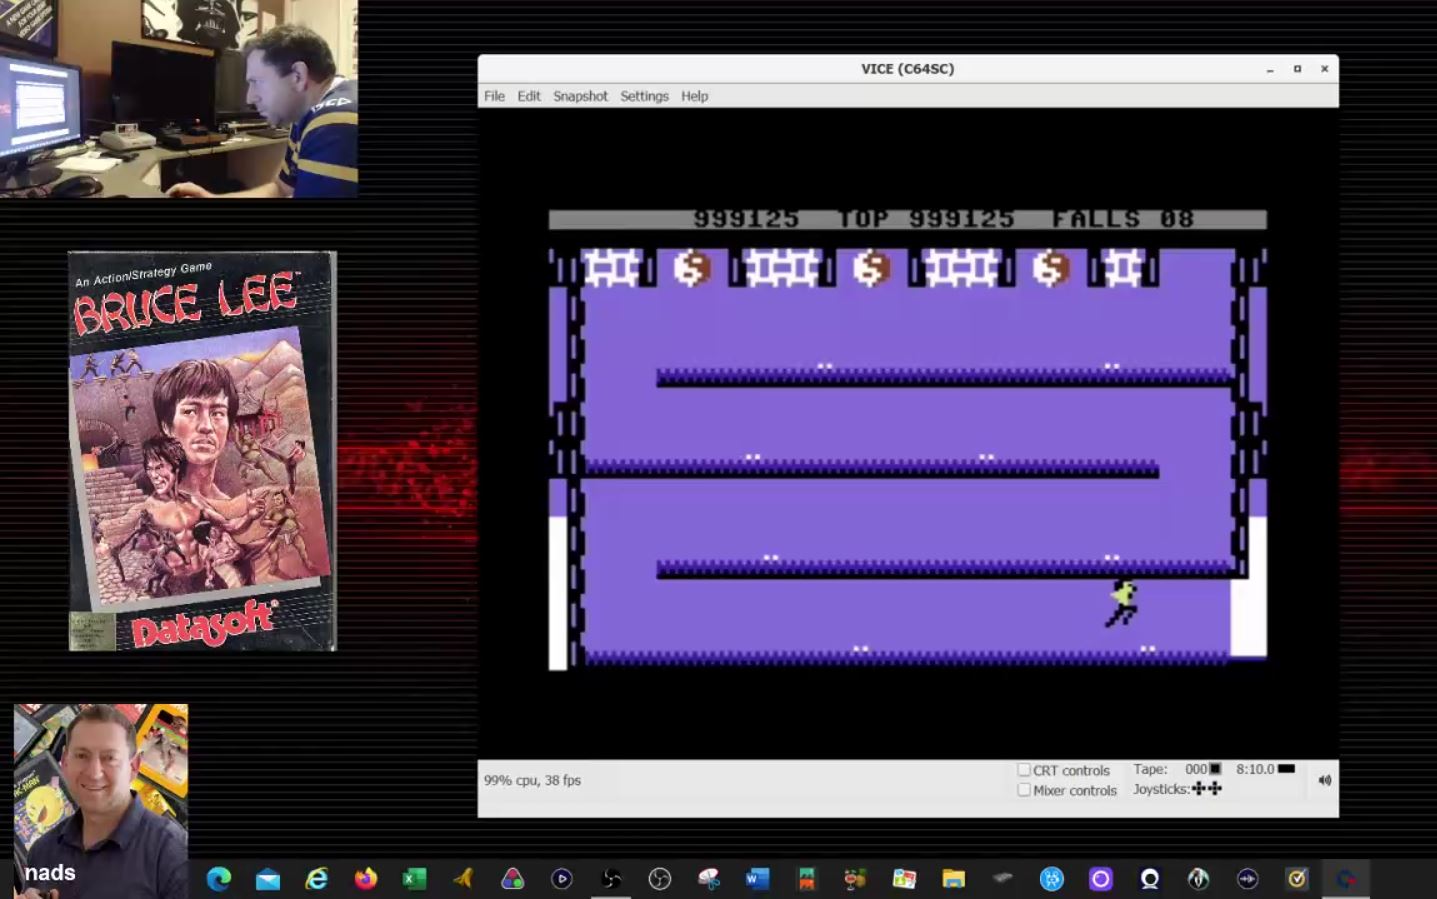Viewport: 1437px width, 899px height.
Task: Enable the CRT controls checkbox
Action: tap(1024, 770)
